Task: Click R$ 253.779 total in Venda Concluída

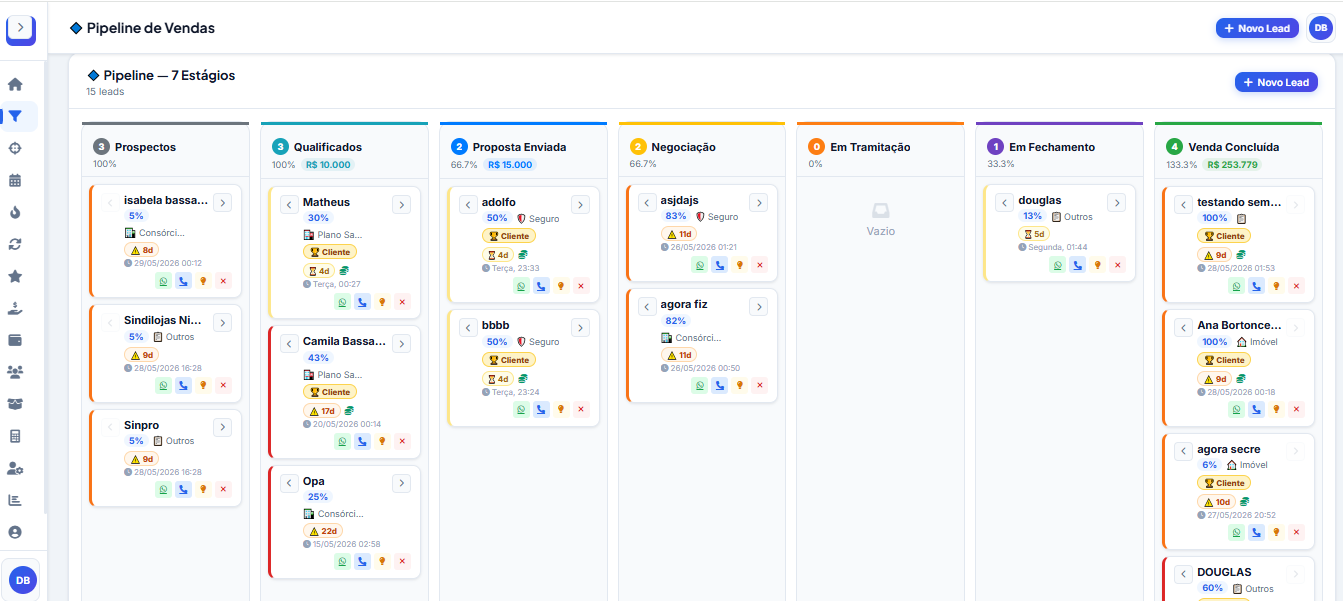Action: pyautogui.click(x=1233, y=165)
